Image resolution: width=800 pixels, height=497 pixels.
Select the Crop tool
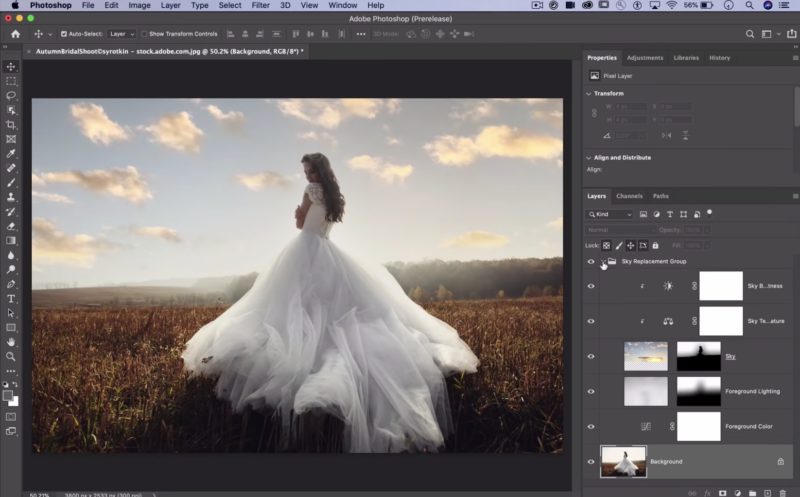pyautogui.click(x=11, y=124)
